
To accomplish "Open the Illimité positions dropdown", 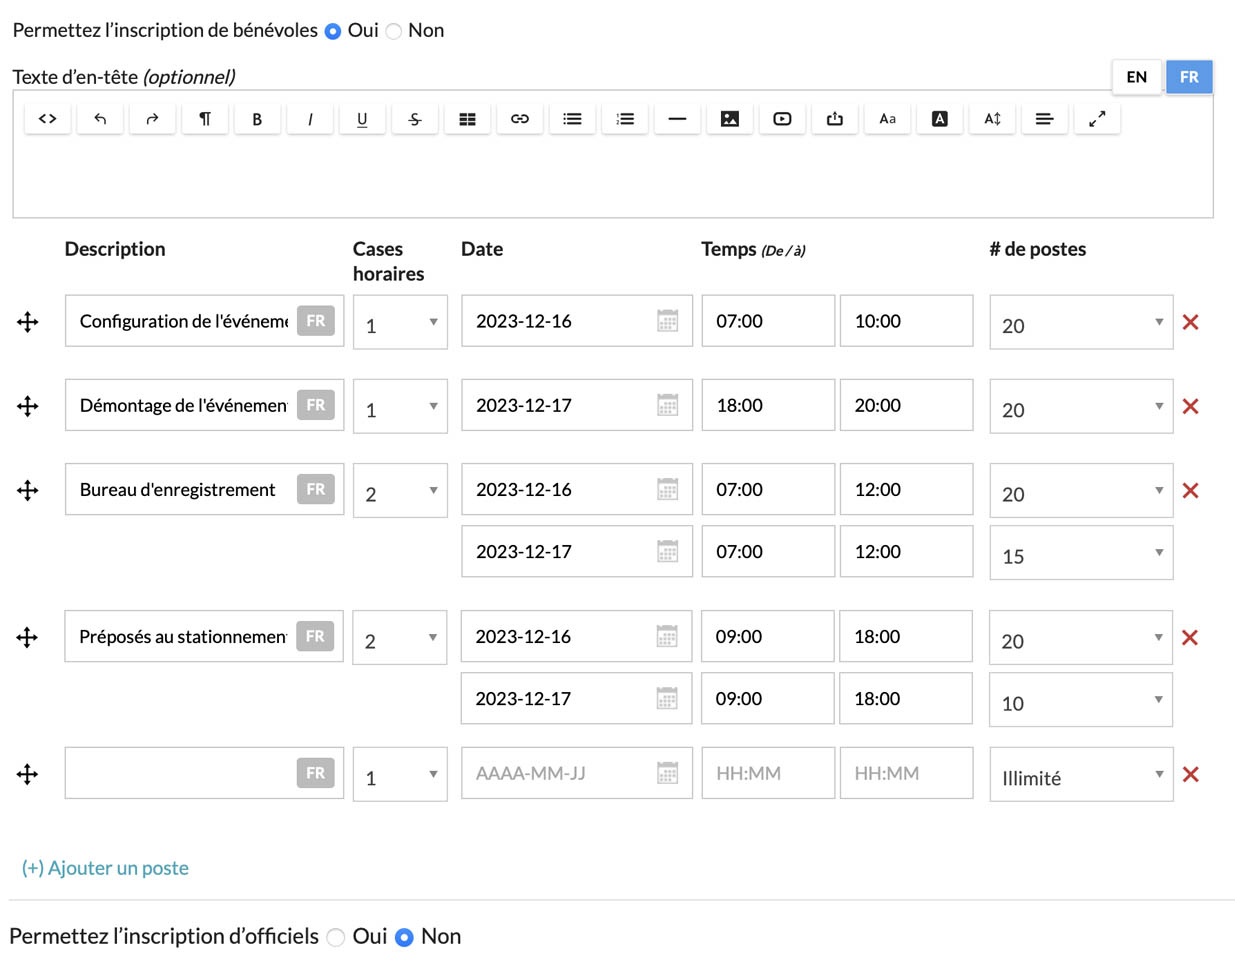I will (1080, 775).
